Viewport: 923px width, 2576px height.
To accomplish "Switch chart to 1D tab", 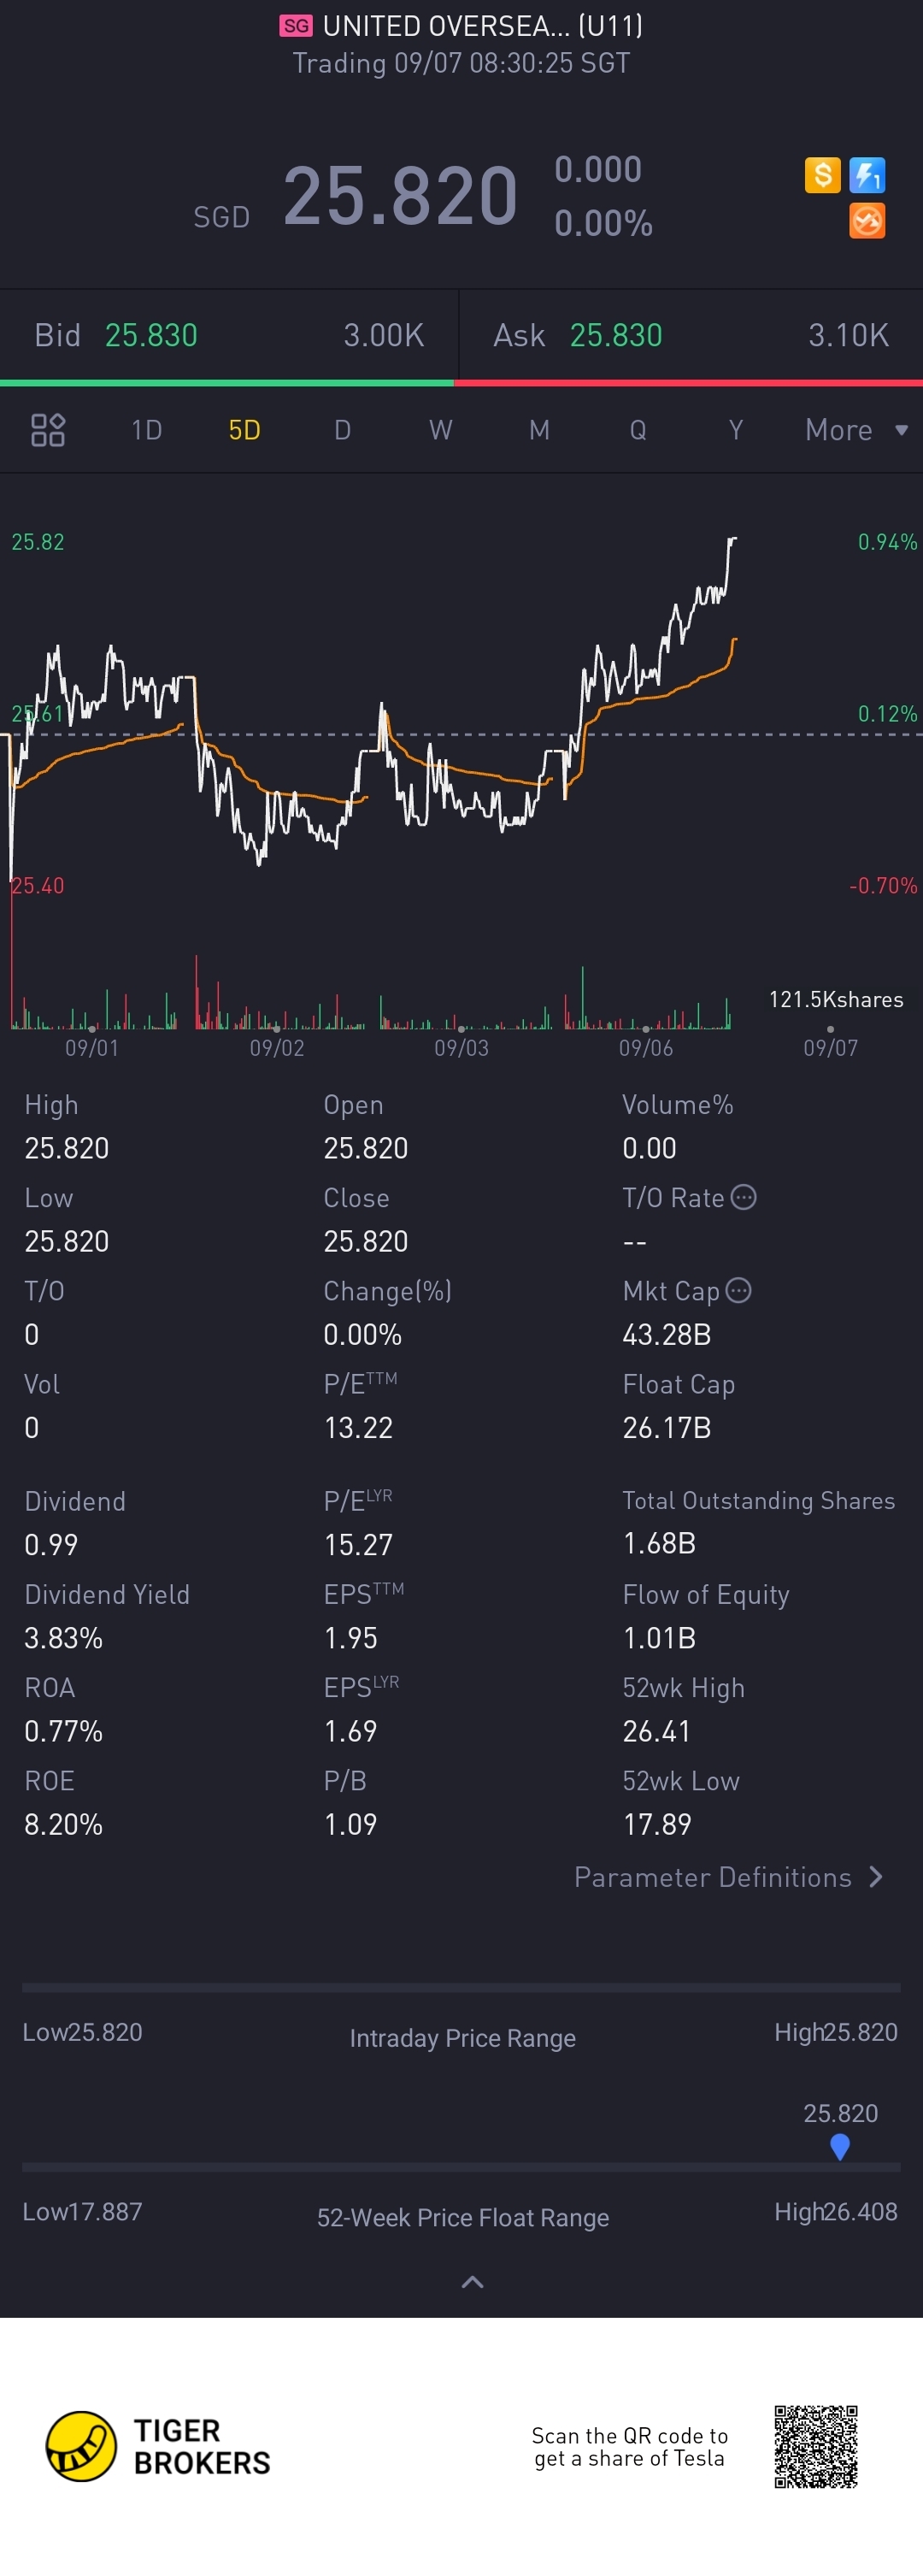I will tap(147, 430).
